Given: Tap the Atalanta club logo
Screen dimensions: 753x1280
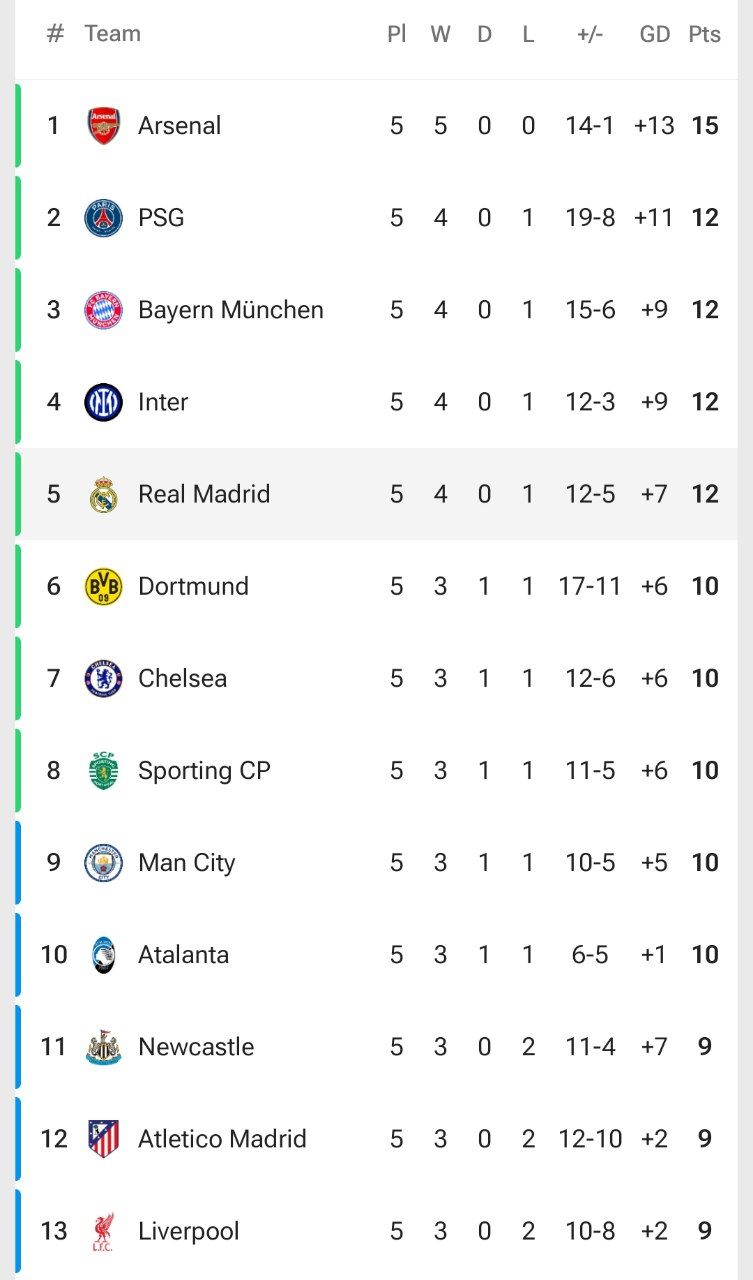Looking at the screenshot, I should (x=104, y=955).
